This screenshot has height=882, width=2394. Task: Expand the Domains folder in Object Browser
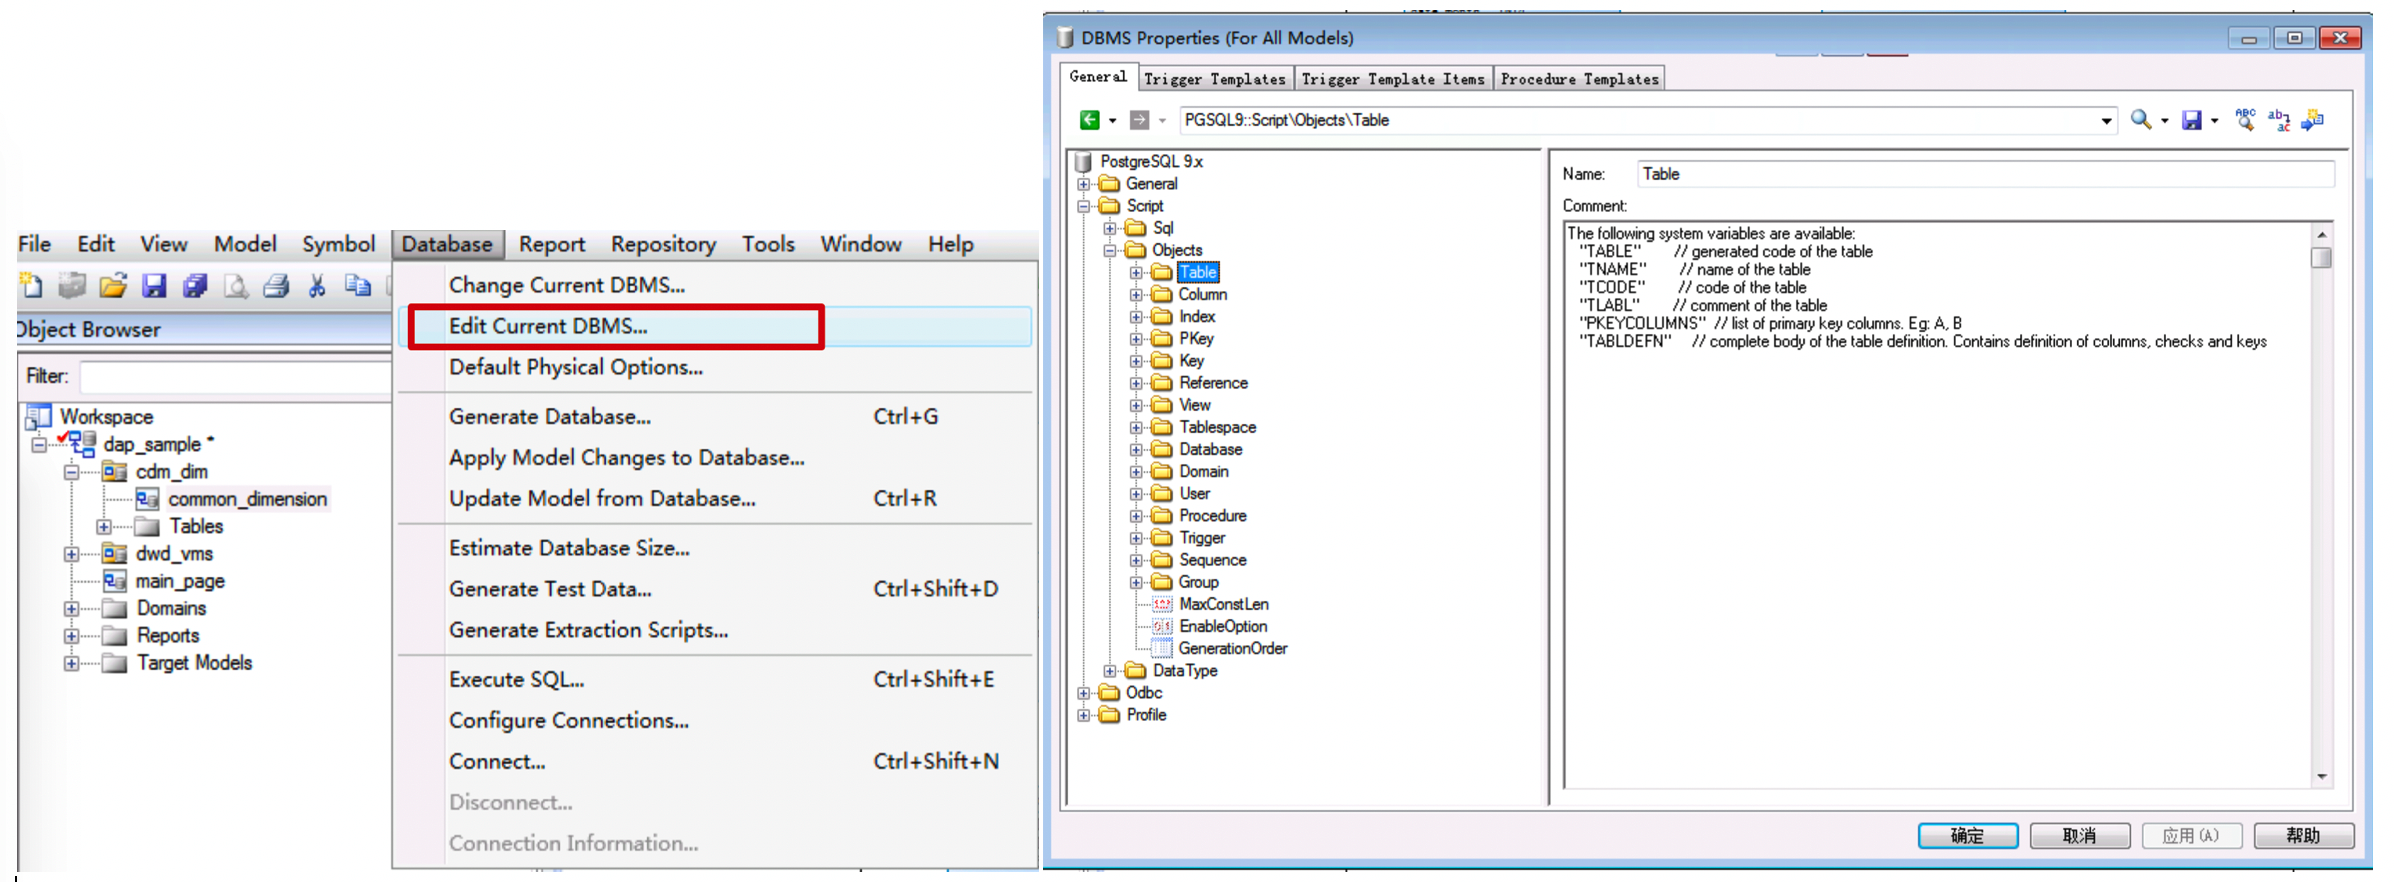point(71,609)
